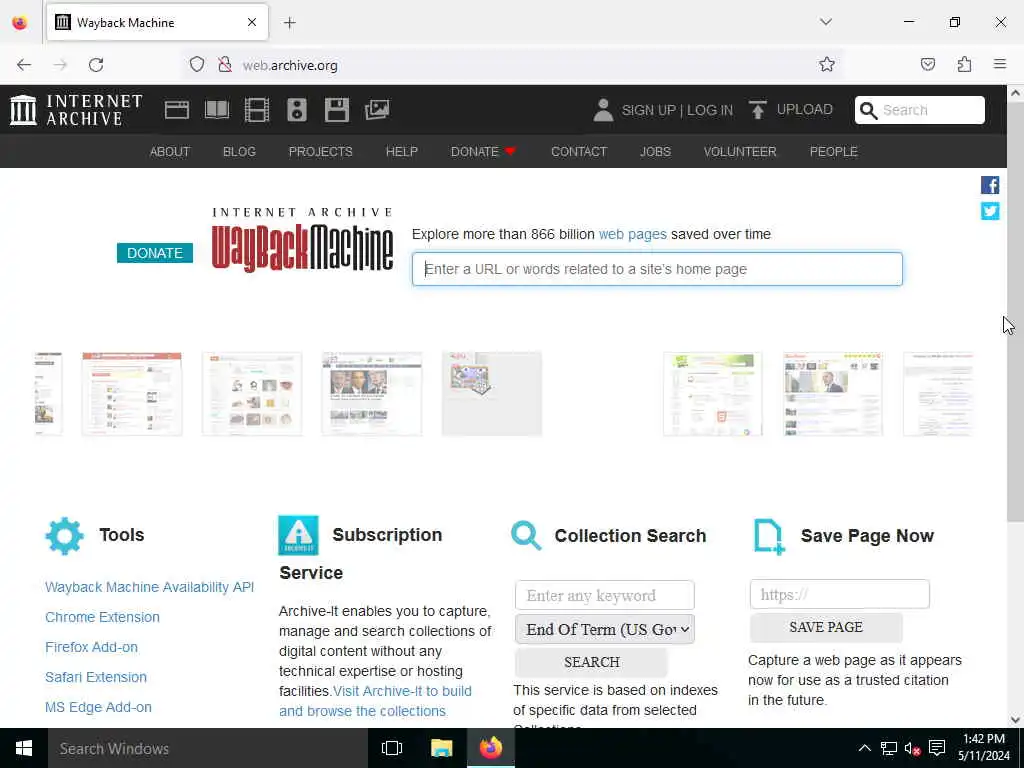Open the tracking protection shield icon
Viewport: 1024px width, 768px height.
[x=197, y=65]
